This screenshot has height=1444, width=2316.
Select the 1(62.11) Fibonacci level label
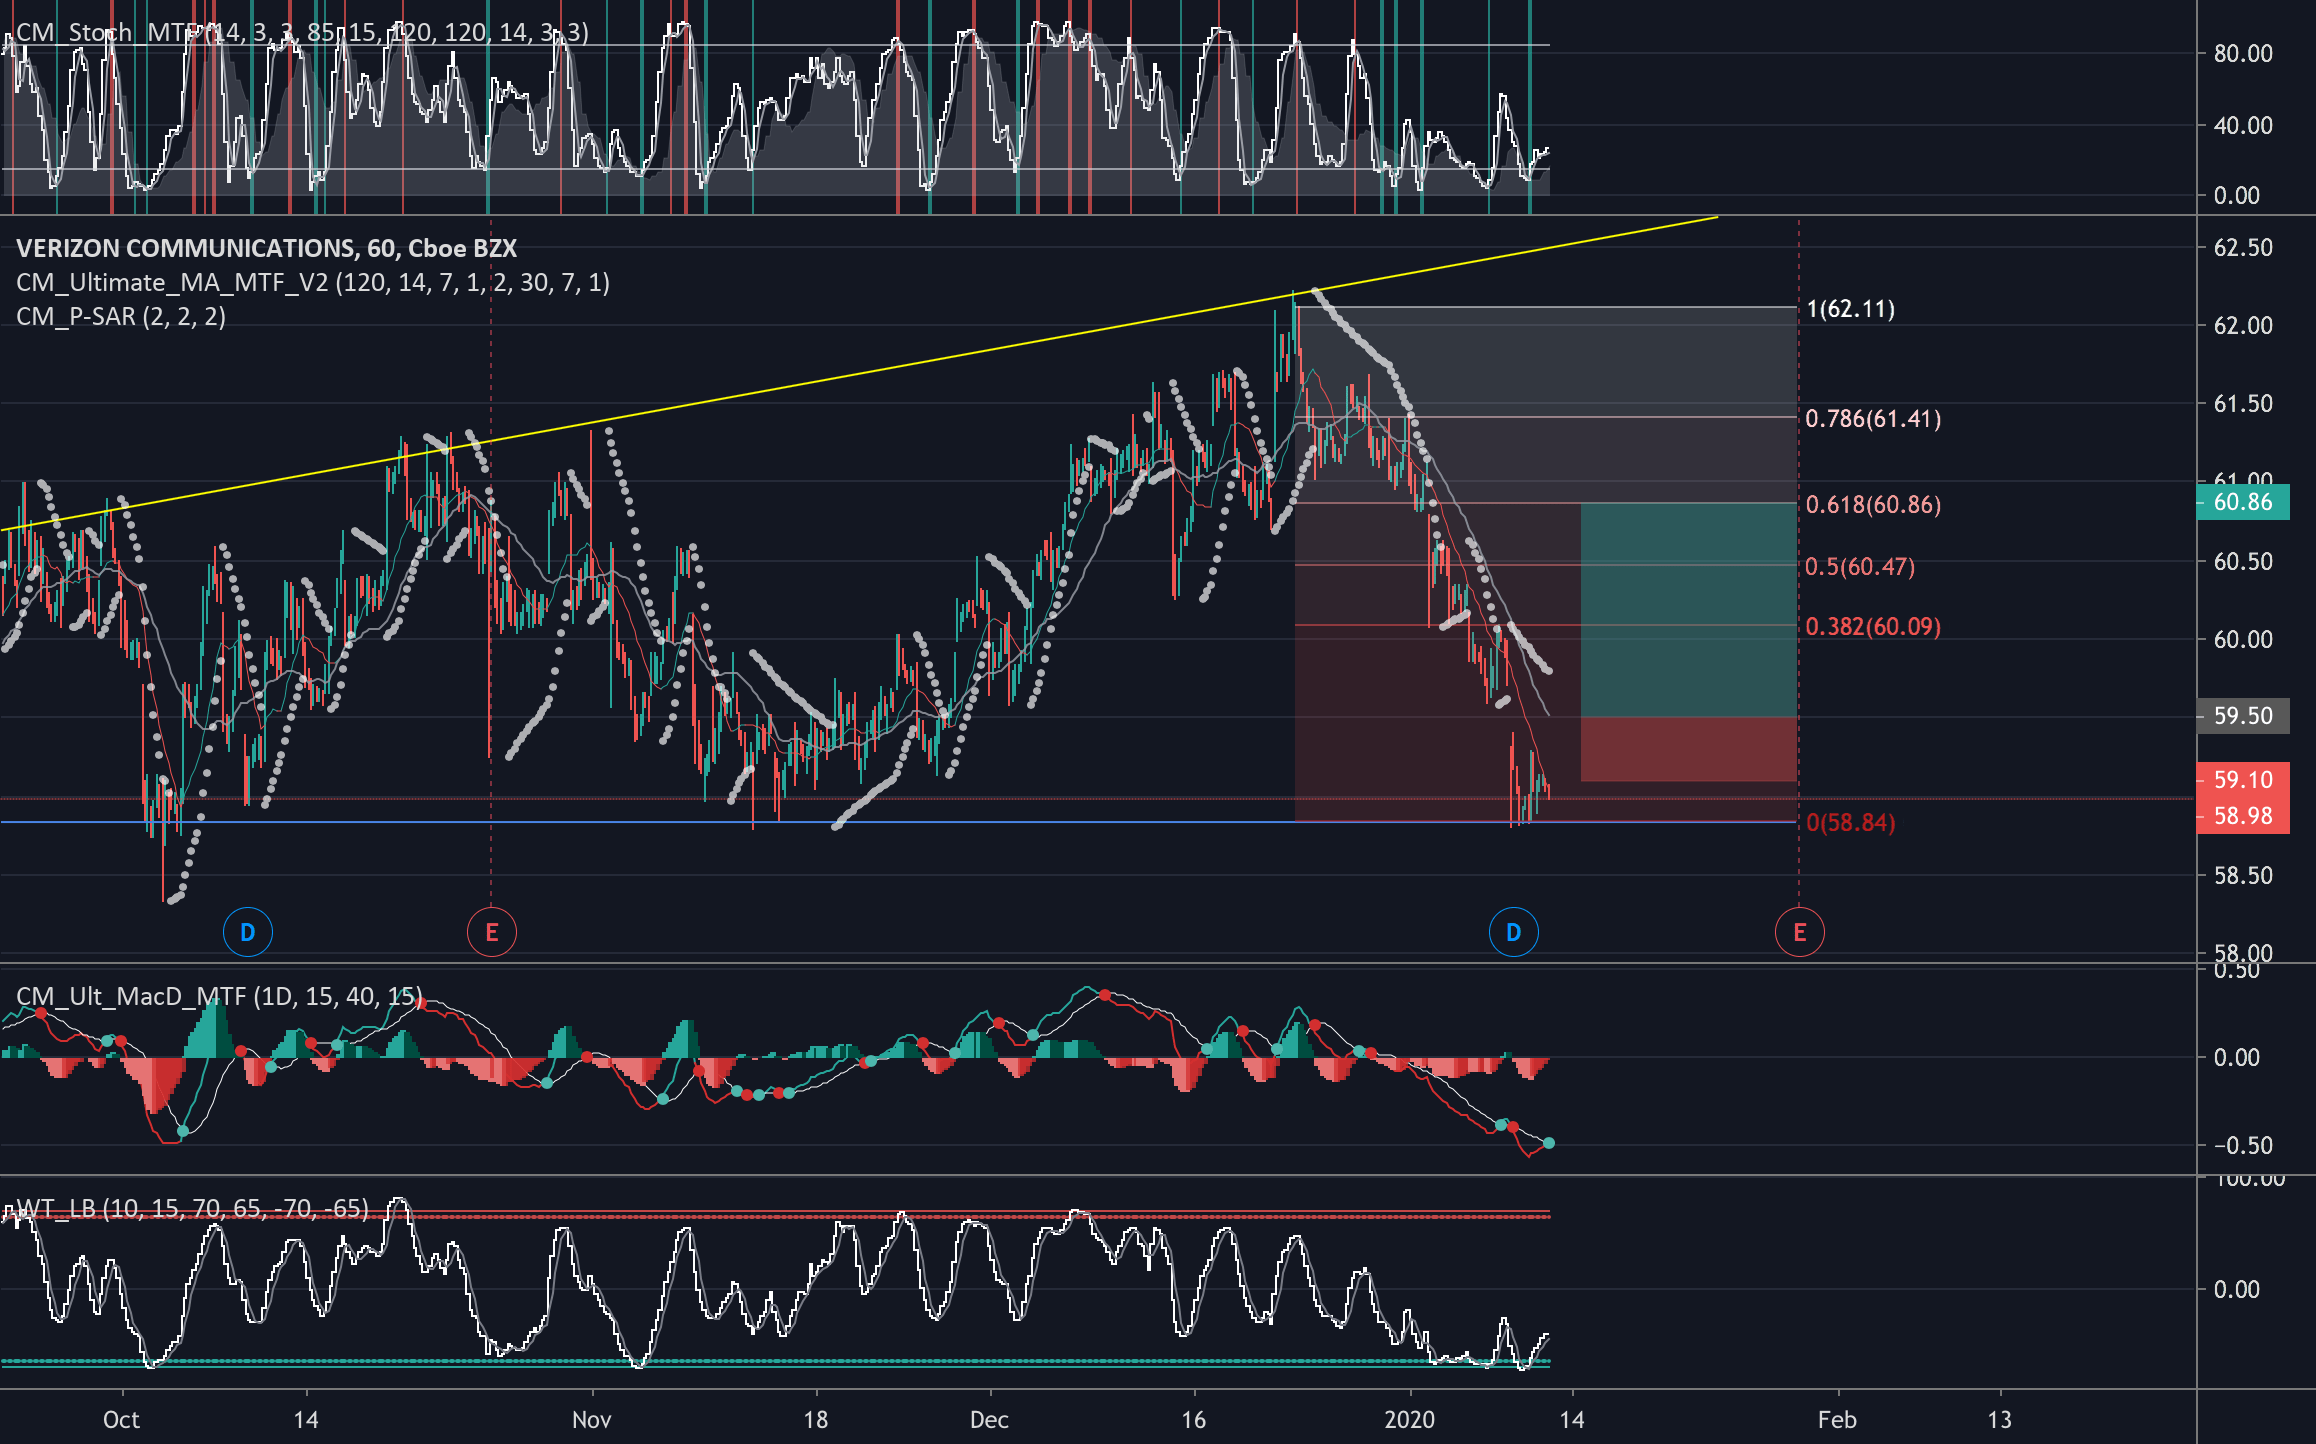coord(1850,309)
